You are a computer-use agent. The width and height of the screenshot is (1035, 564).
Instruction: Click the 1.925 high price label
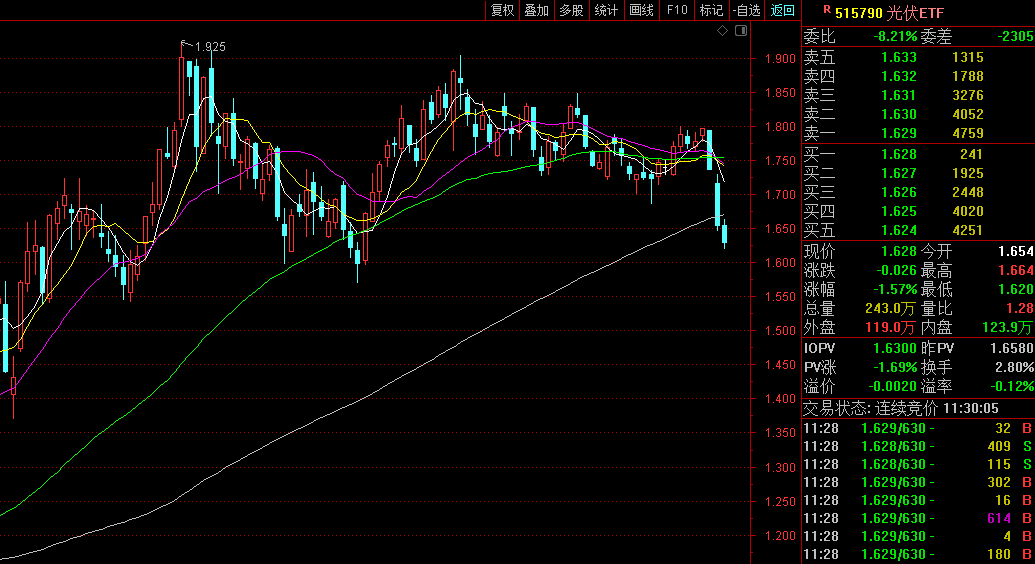[211, 47]
